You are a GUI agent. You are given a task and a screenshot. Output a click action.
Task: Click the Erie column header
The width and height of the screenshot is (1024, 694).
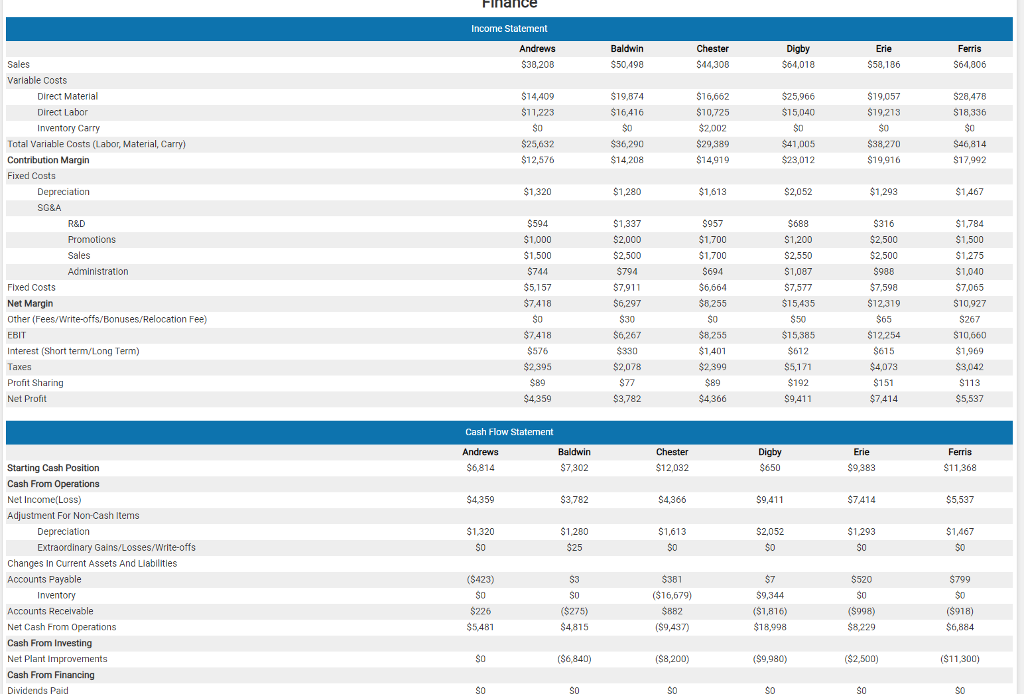pyautogui.click(x=883, y=48)
